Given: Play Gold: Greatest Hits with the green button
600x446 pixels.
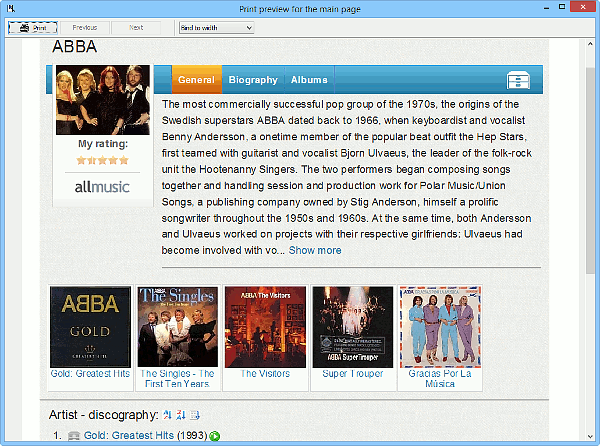Looking at the screenshot, I should coord(215,436).
